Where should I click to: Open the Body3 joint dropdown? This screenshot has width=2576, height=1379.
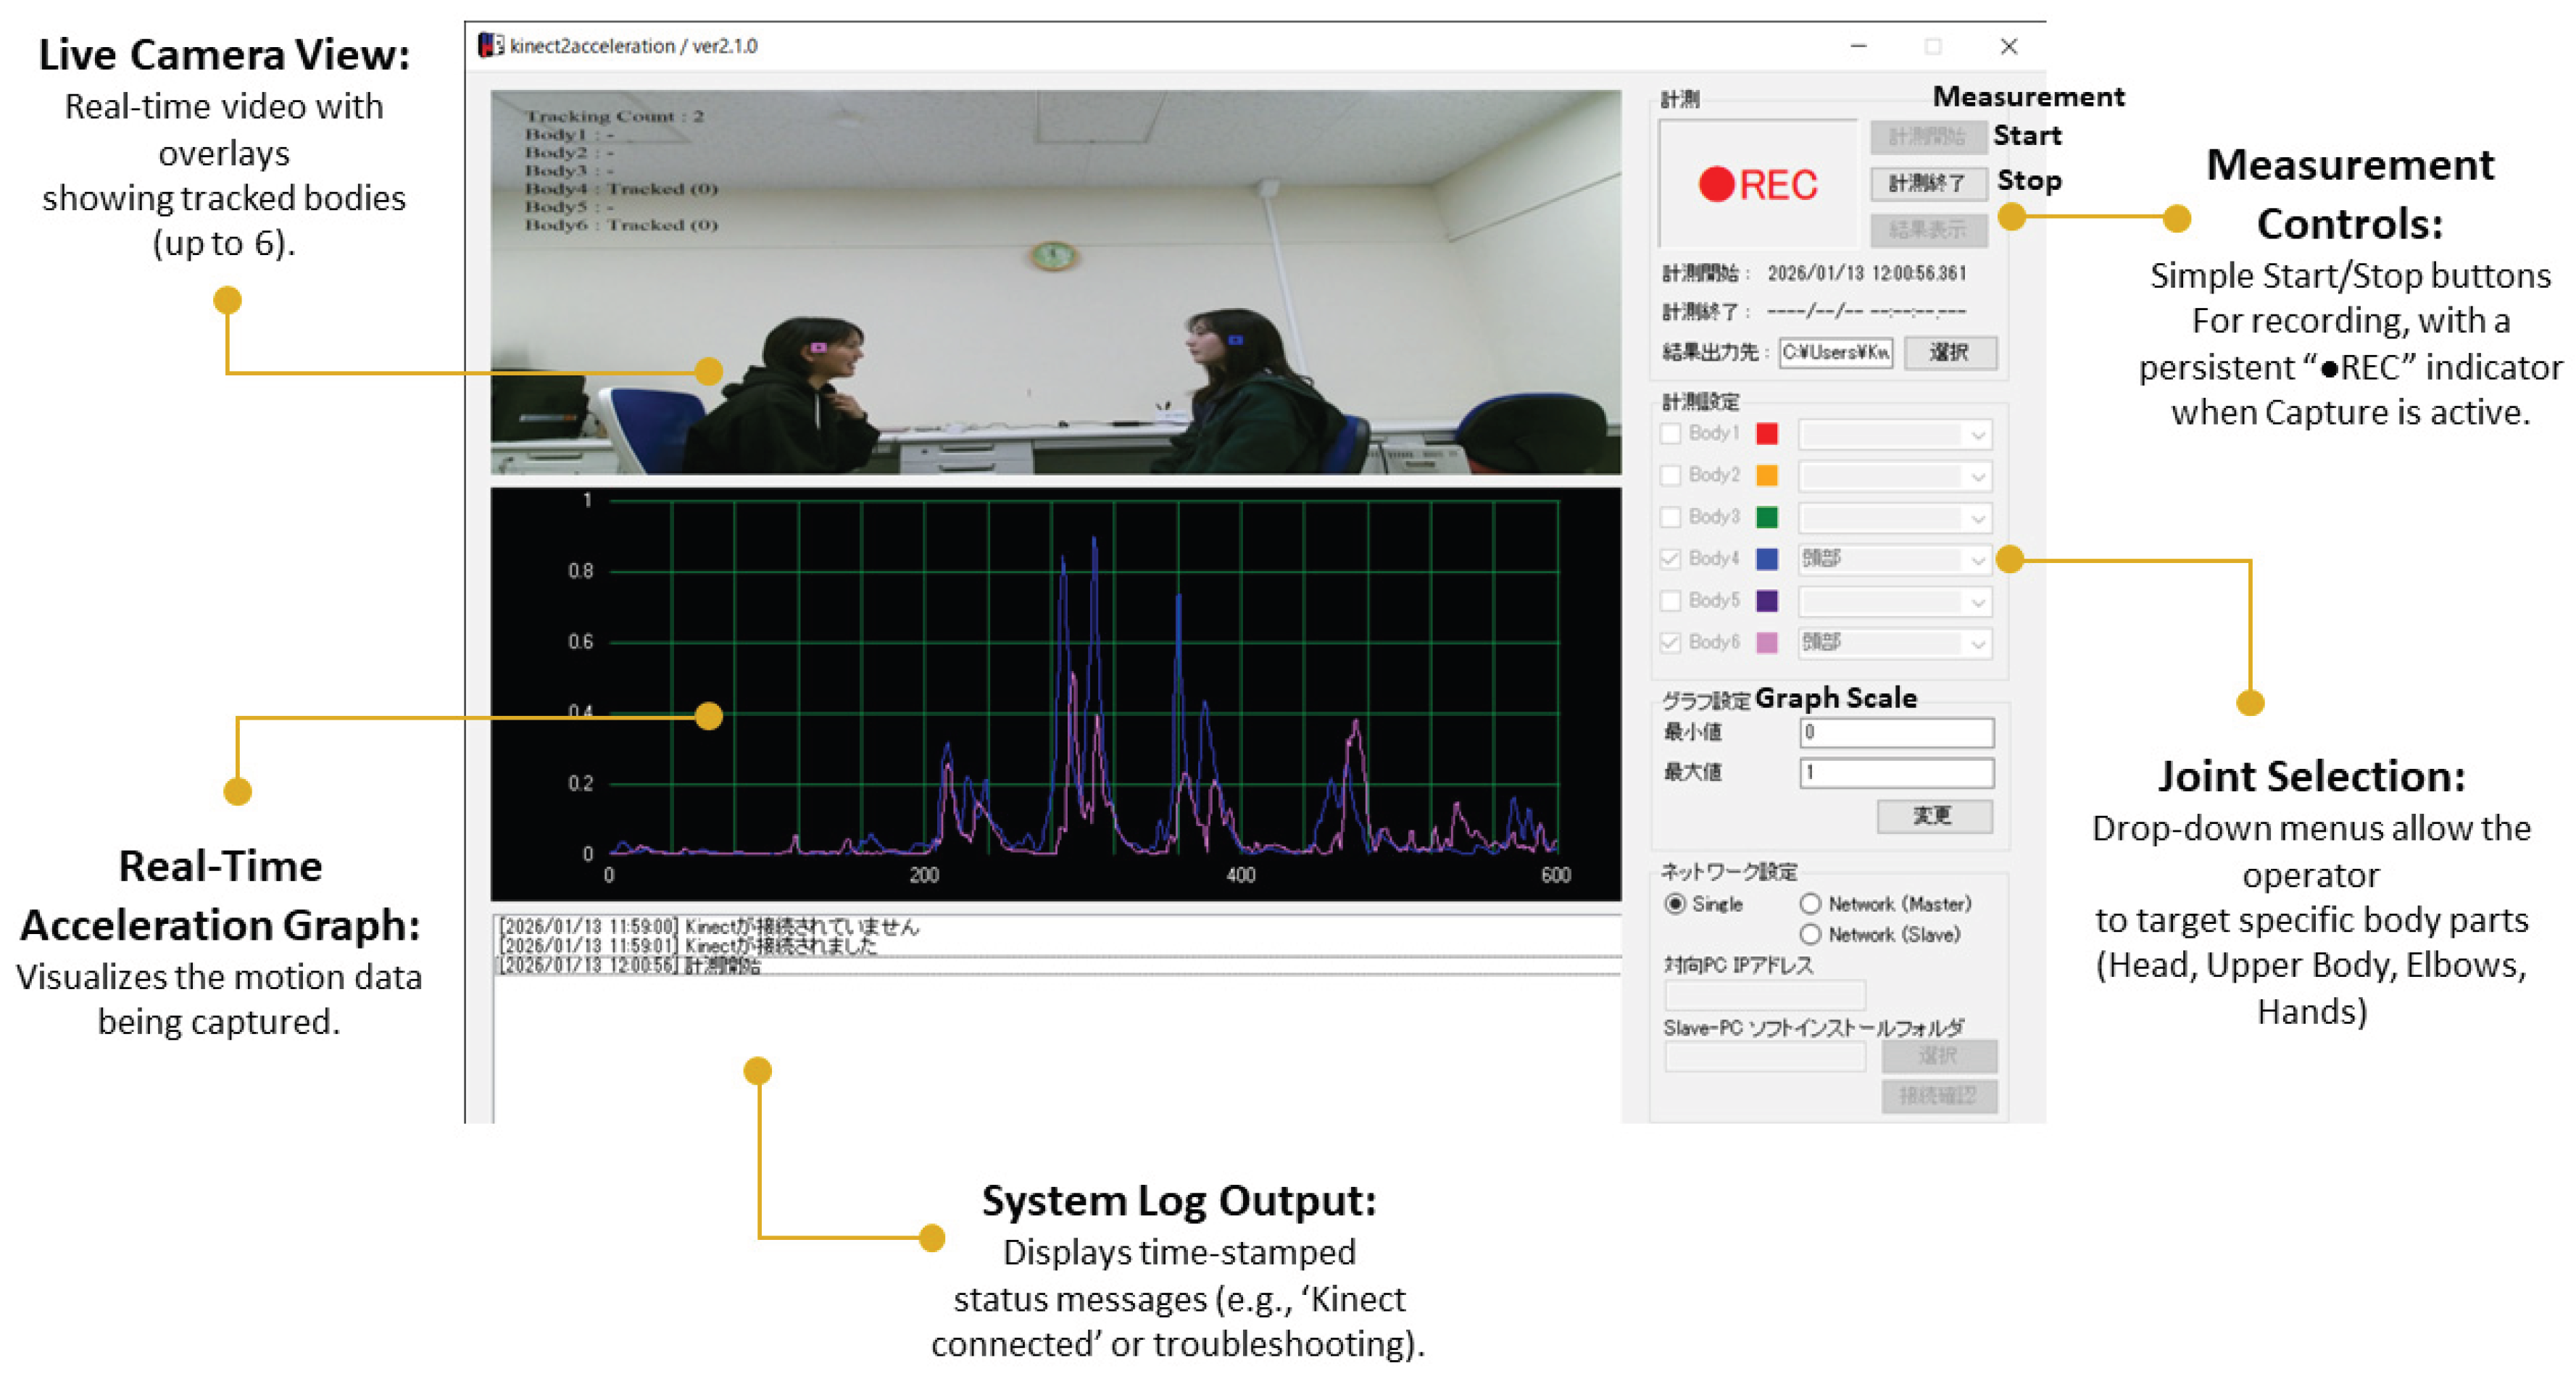pos(1895,518)
